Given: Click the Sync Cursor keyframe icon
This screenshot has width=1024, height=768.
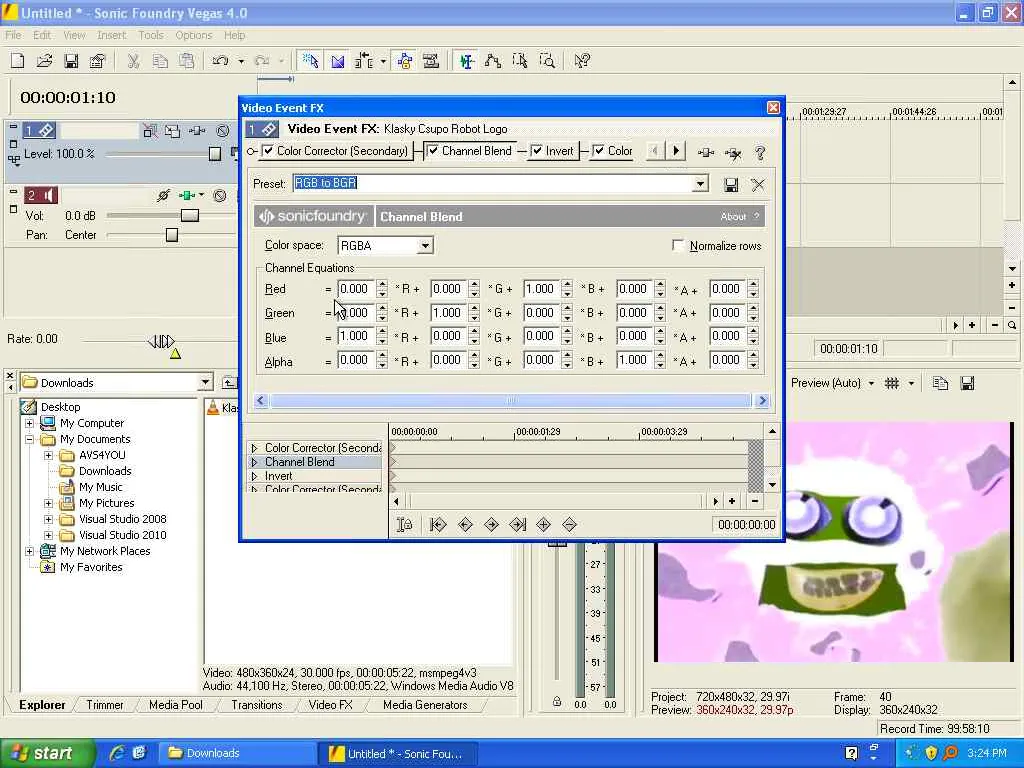Looking at the screenshot, I should tap(404, 524).
